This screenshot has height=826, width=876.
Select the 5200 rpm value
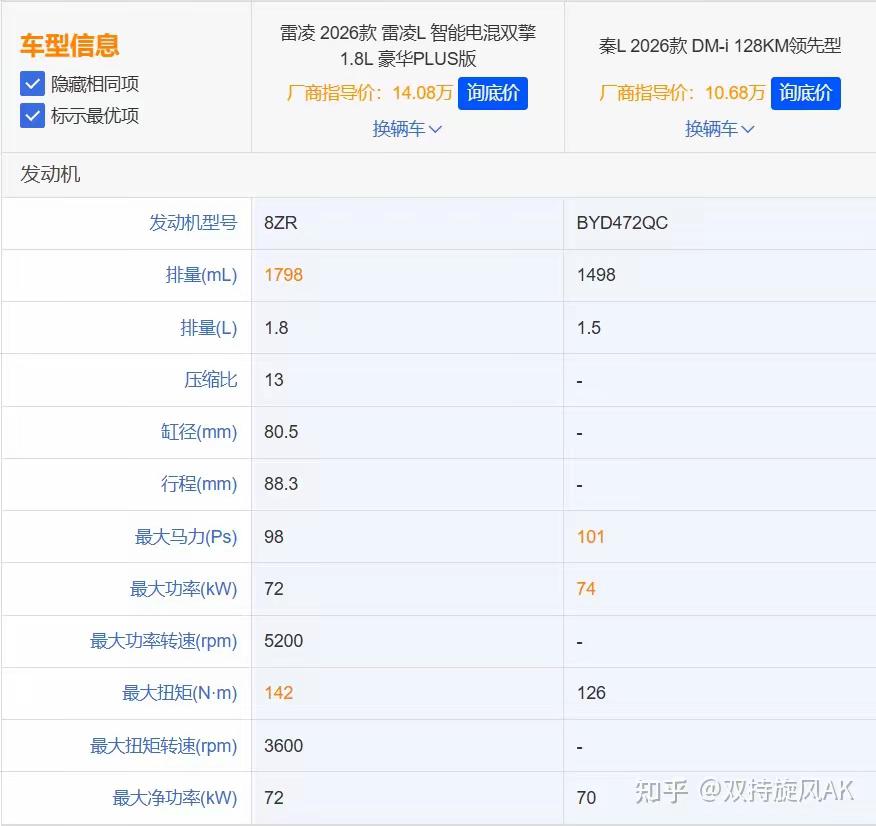283,641
